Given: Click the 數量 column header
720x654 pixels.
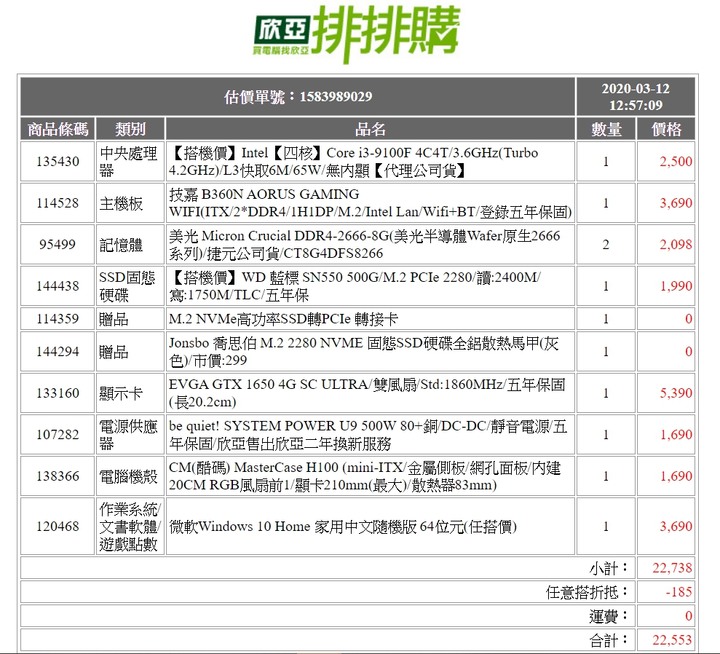Looking at the screenshot, I should pos(606,129).
